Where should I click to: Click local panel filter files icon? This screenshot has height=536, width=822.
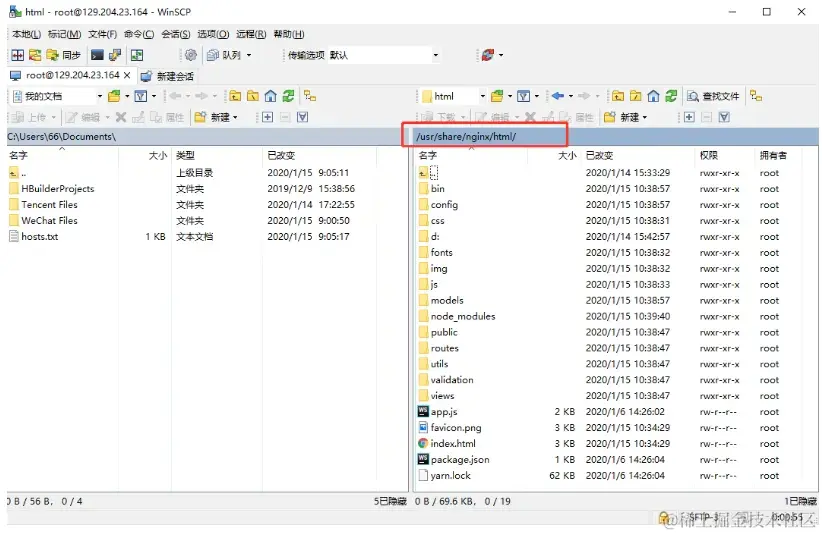pos(140,97)
